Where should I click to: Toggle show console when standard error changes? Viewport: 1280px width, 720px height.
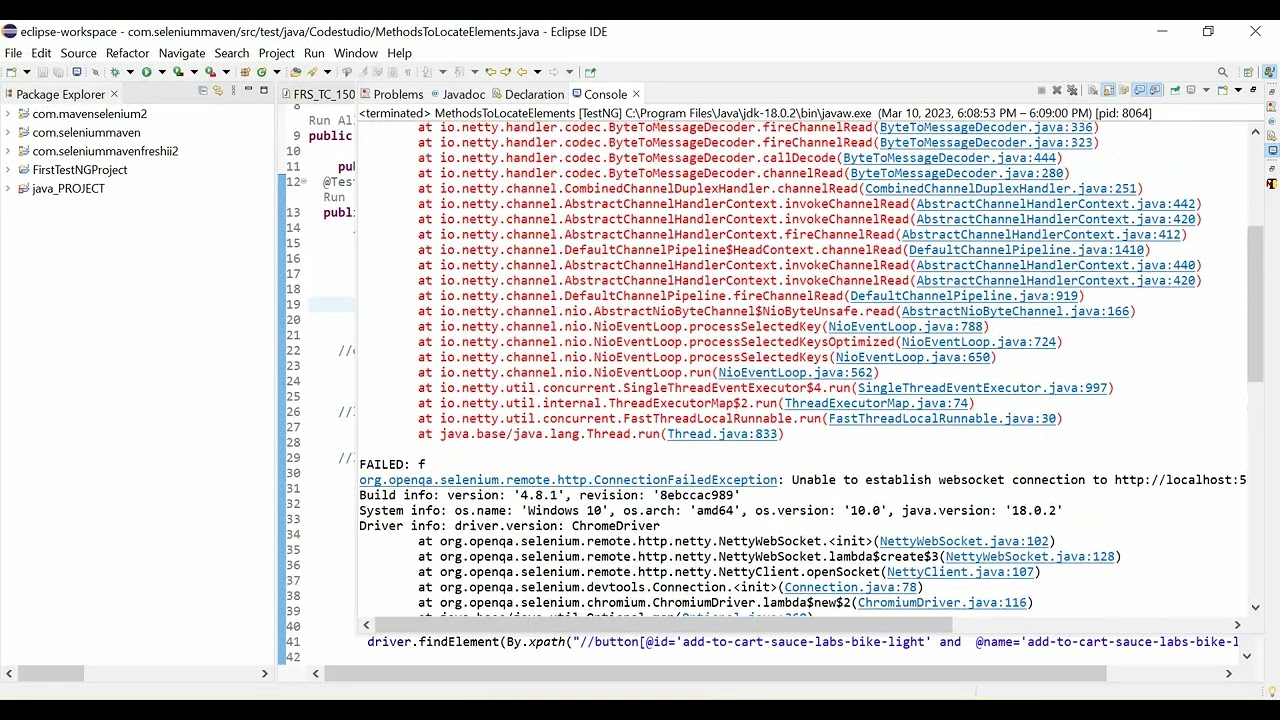tap(1155, 90)
